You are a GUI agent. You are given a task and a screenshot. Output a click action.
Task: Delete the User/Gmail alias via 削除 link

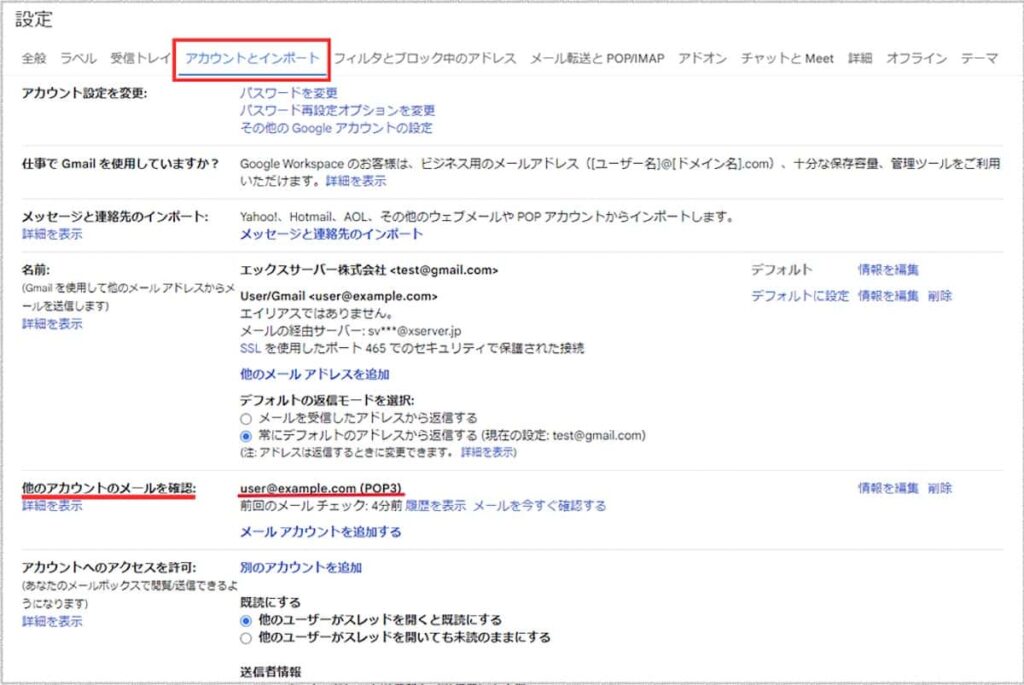coord(940,296)
